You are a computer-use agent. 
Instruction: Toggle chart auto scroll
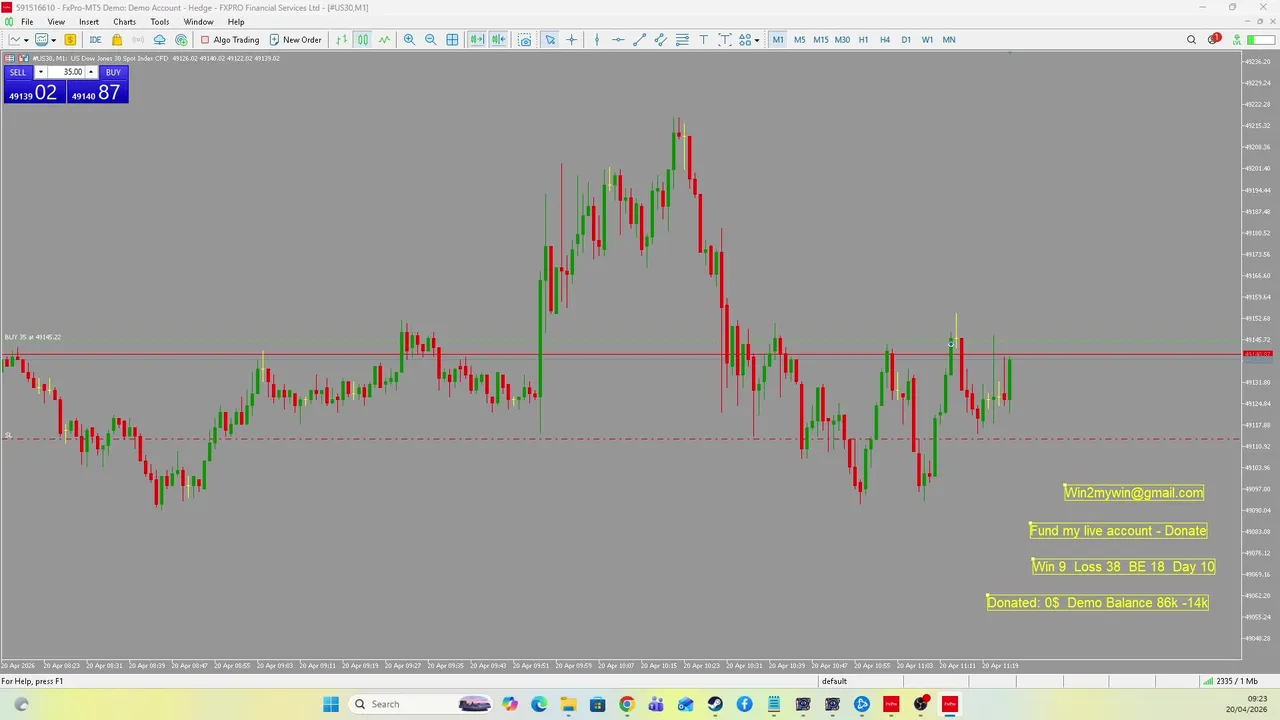click(477, 40)
